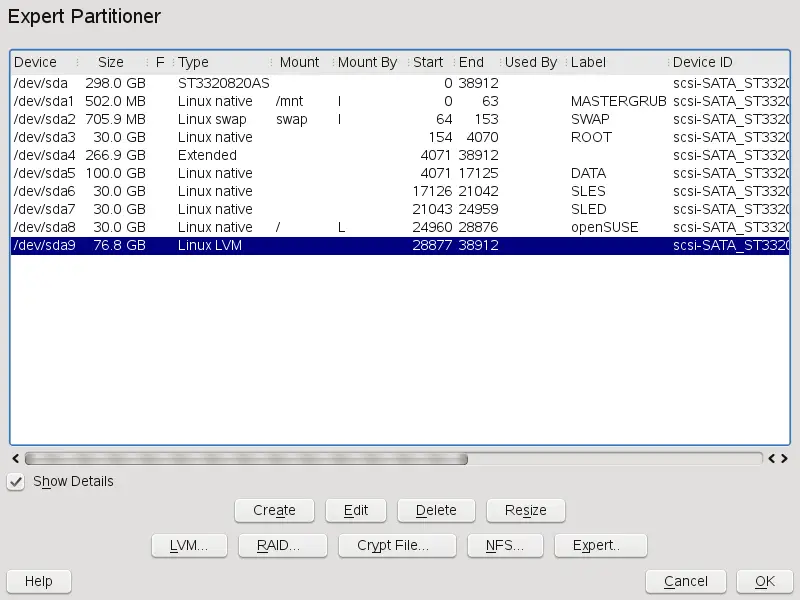The image size is (800, 600).
Task: Delete the selected partition
Action: pyautogui.click(x=436, y=510)
